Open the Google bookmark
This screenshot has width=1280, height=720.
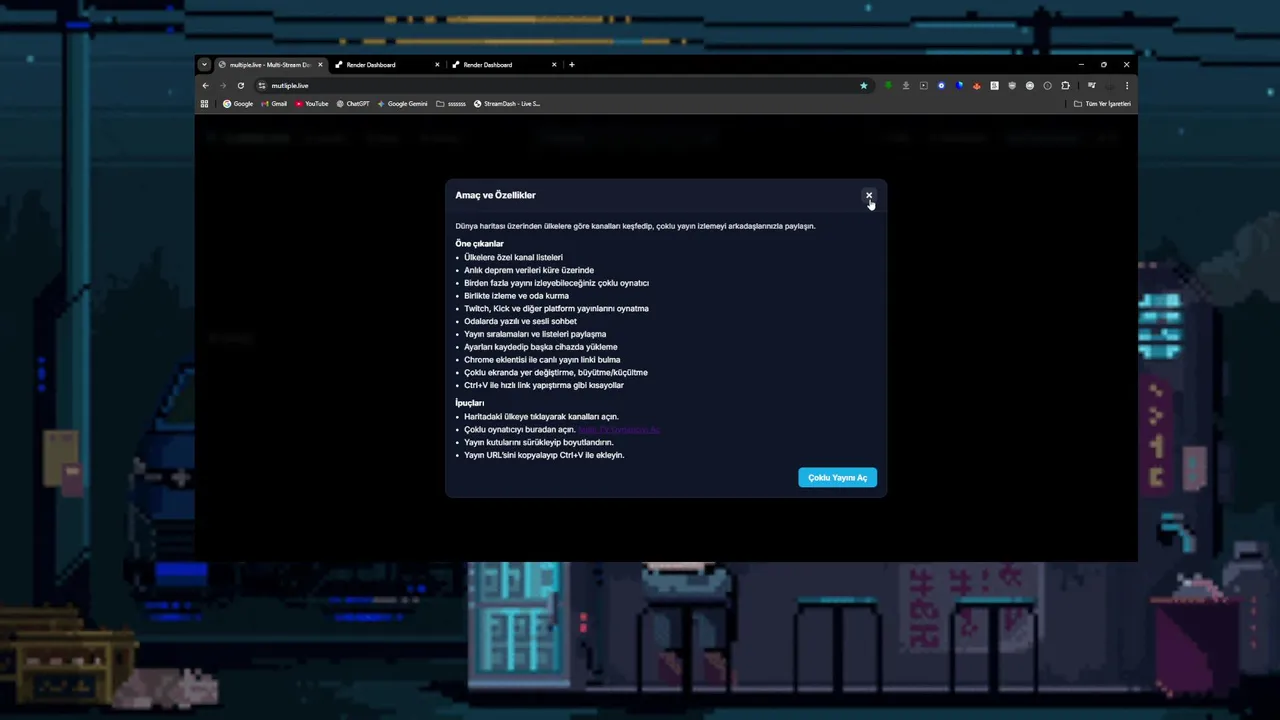238,104
